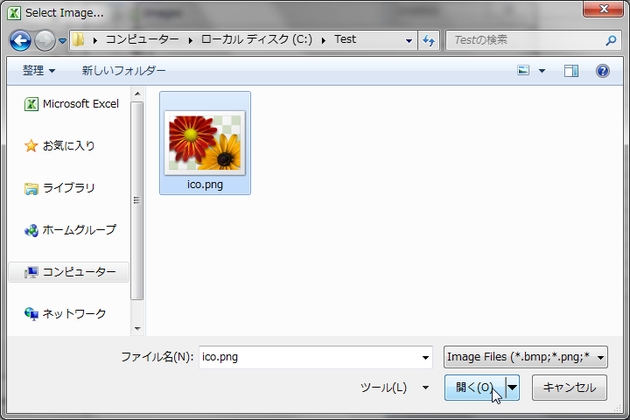Click the ico.png file name label
Screen dimensions: 630x420
pos(205,184)
